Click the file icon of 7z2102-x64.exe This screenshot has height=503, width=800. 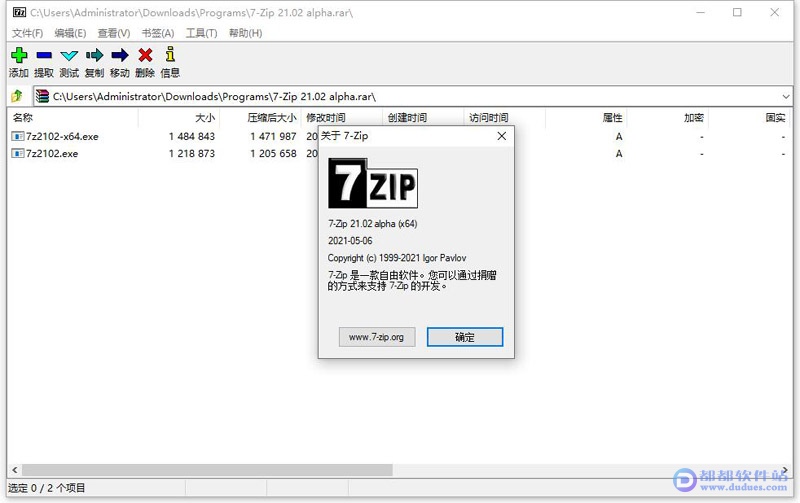(x=18, y=136)
